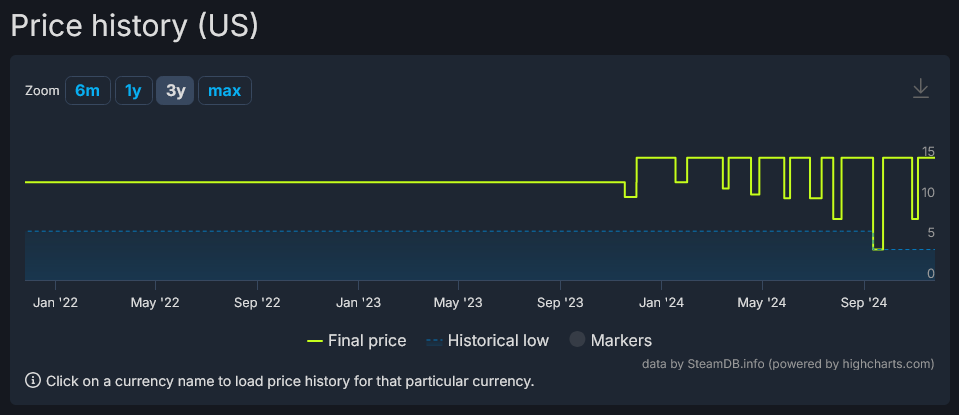959x415 pixels.
Task: Click the Jan '23 x-axis label
Action: (358, 301)
